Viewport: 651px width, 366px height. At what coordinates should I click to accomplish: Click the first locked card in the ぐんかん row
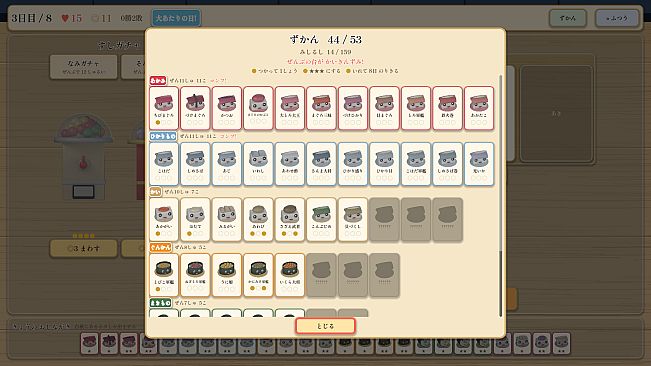coord(322,275)
